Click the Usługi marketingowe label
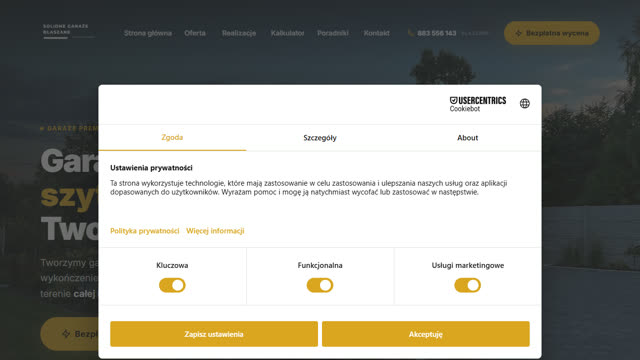This screenshot has height=360, width=640. 468,265
